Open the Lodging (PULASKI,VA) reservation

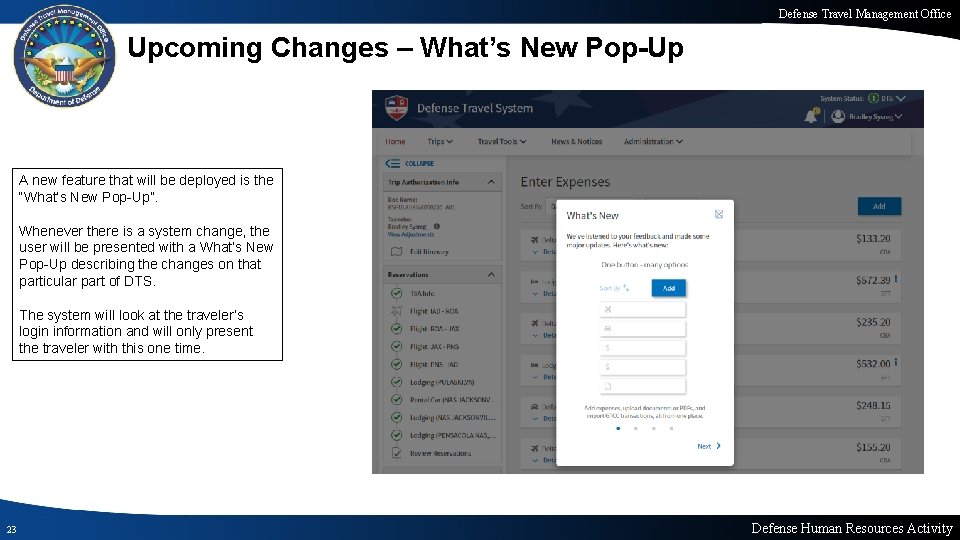442,382
